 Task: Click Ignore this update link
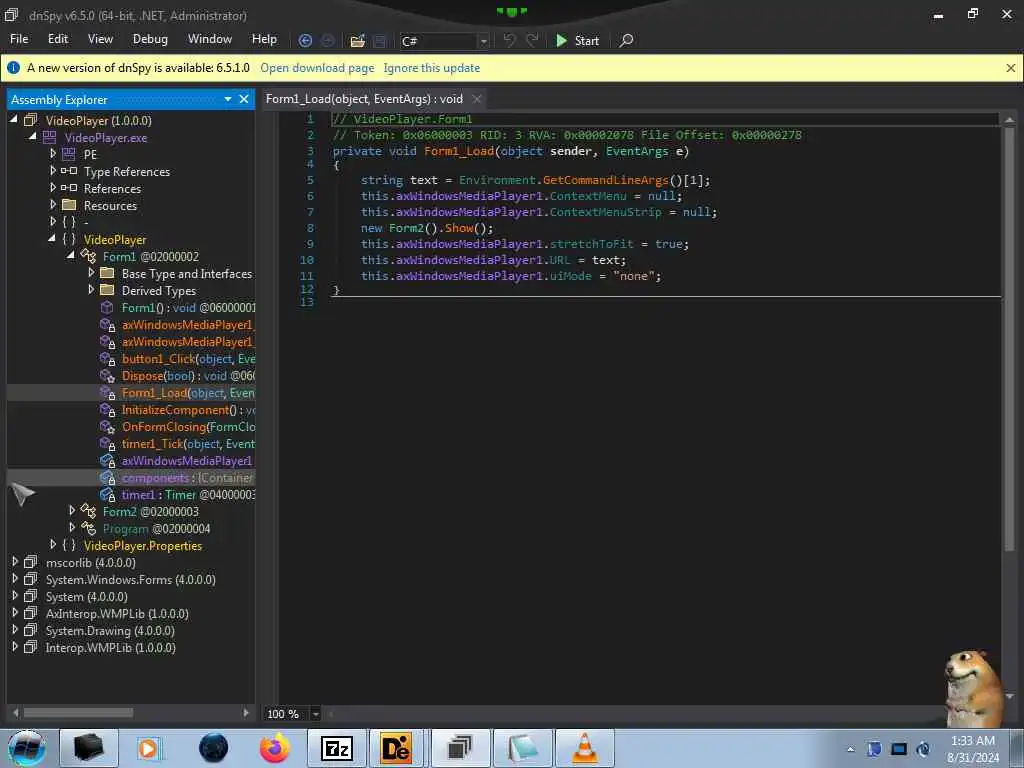[432, 68]
